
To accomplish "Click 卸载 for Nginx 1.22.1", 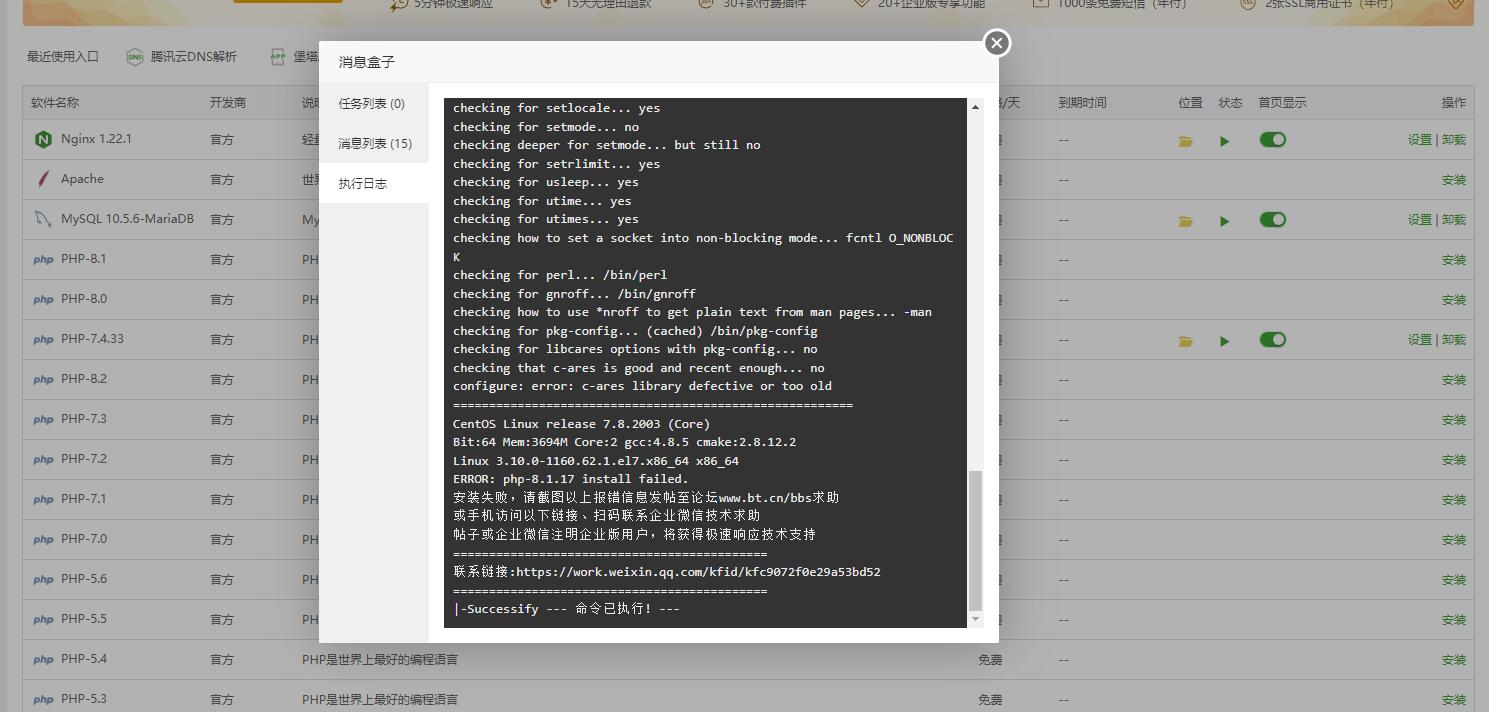I will 1454,140.
